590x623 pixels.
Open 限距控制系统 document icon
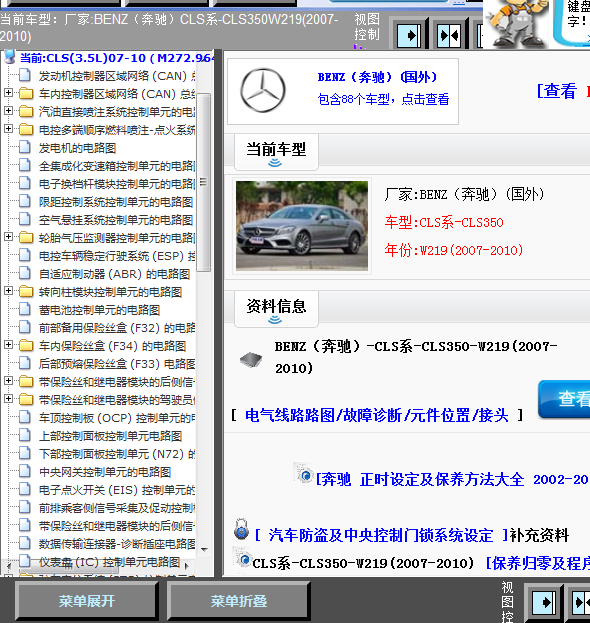pyautogui.click(x=25, y=201)
